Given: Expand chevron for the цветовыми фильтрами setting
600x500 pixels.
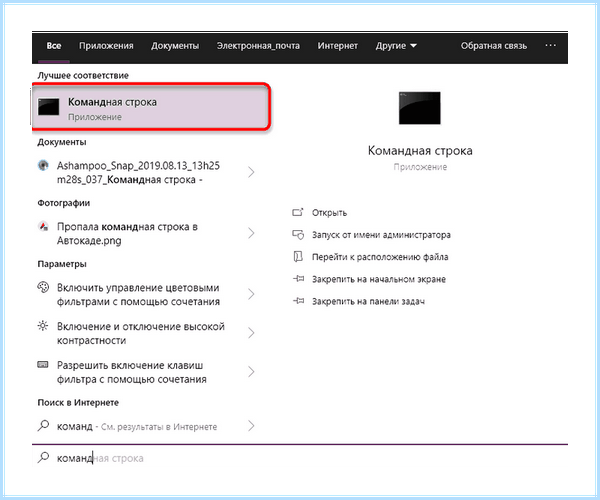Looking at the screenshot, I should coord(251,294).
